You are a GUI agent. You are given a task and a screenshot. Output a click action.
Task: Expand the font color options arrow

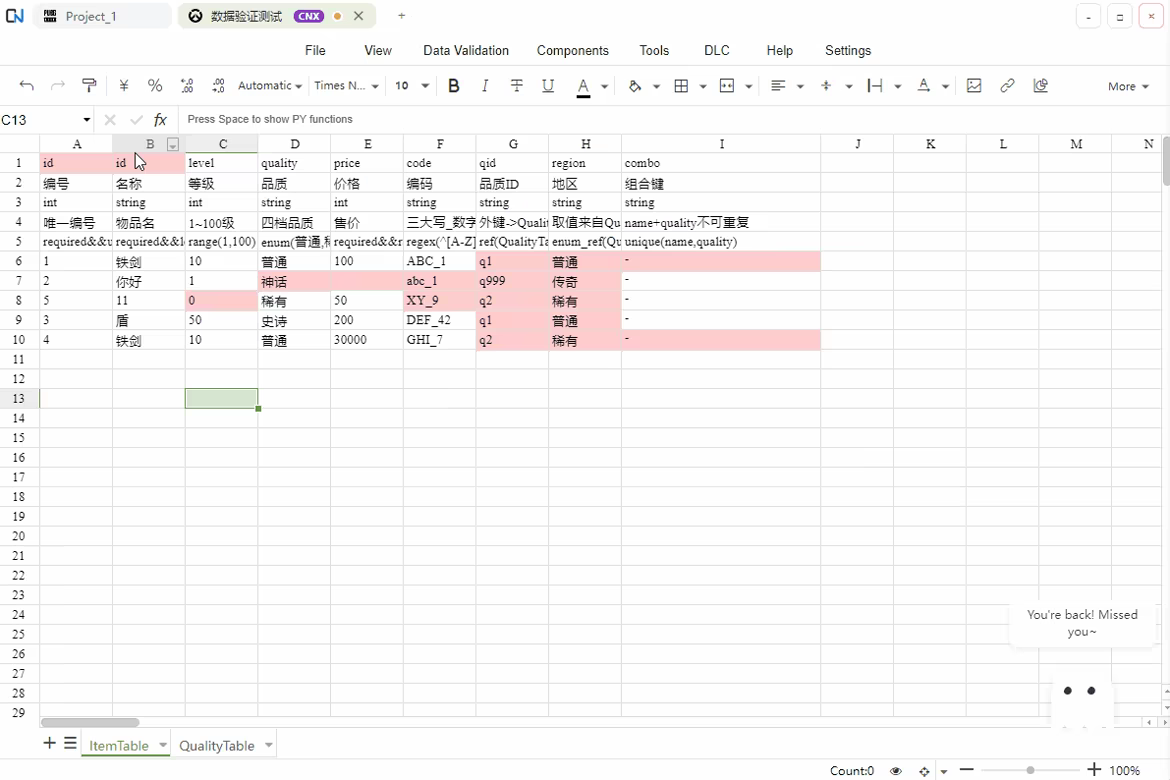click(604, 87)
